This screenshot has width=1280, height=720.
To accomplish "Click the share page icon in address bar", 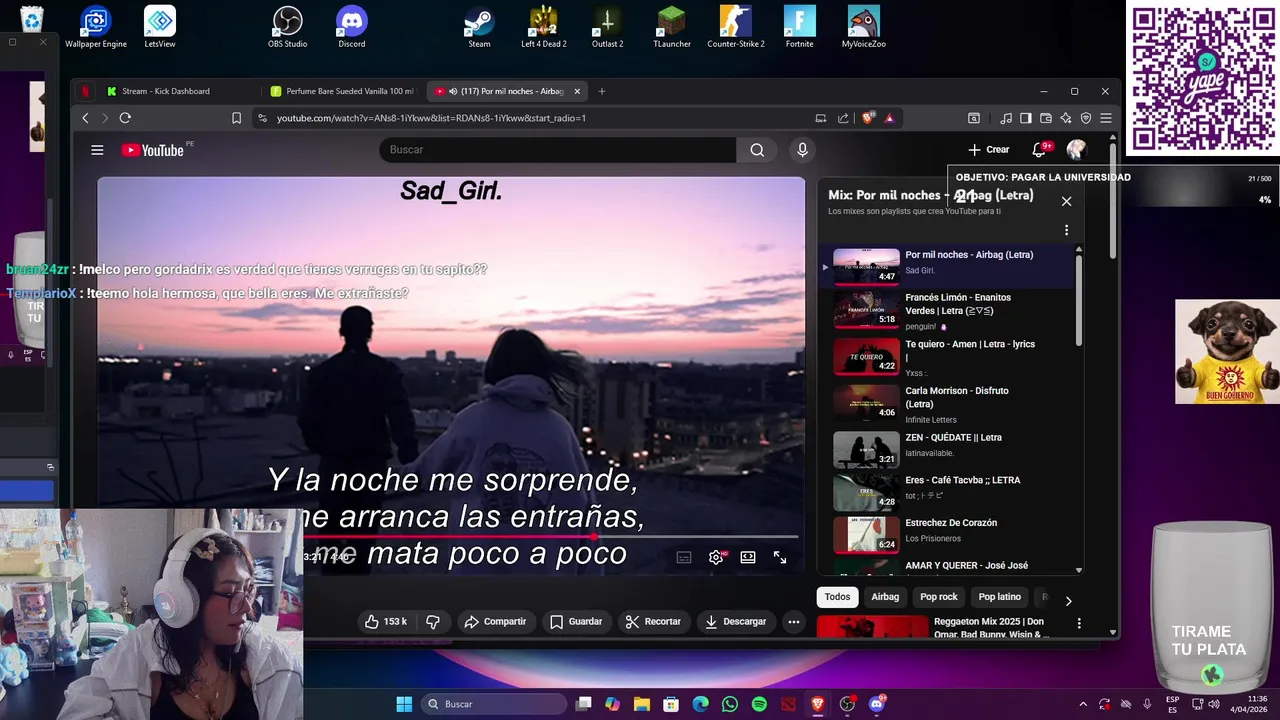I will (x=843, y=118).
